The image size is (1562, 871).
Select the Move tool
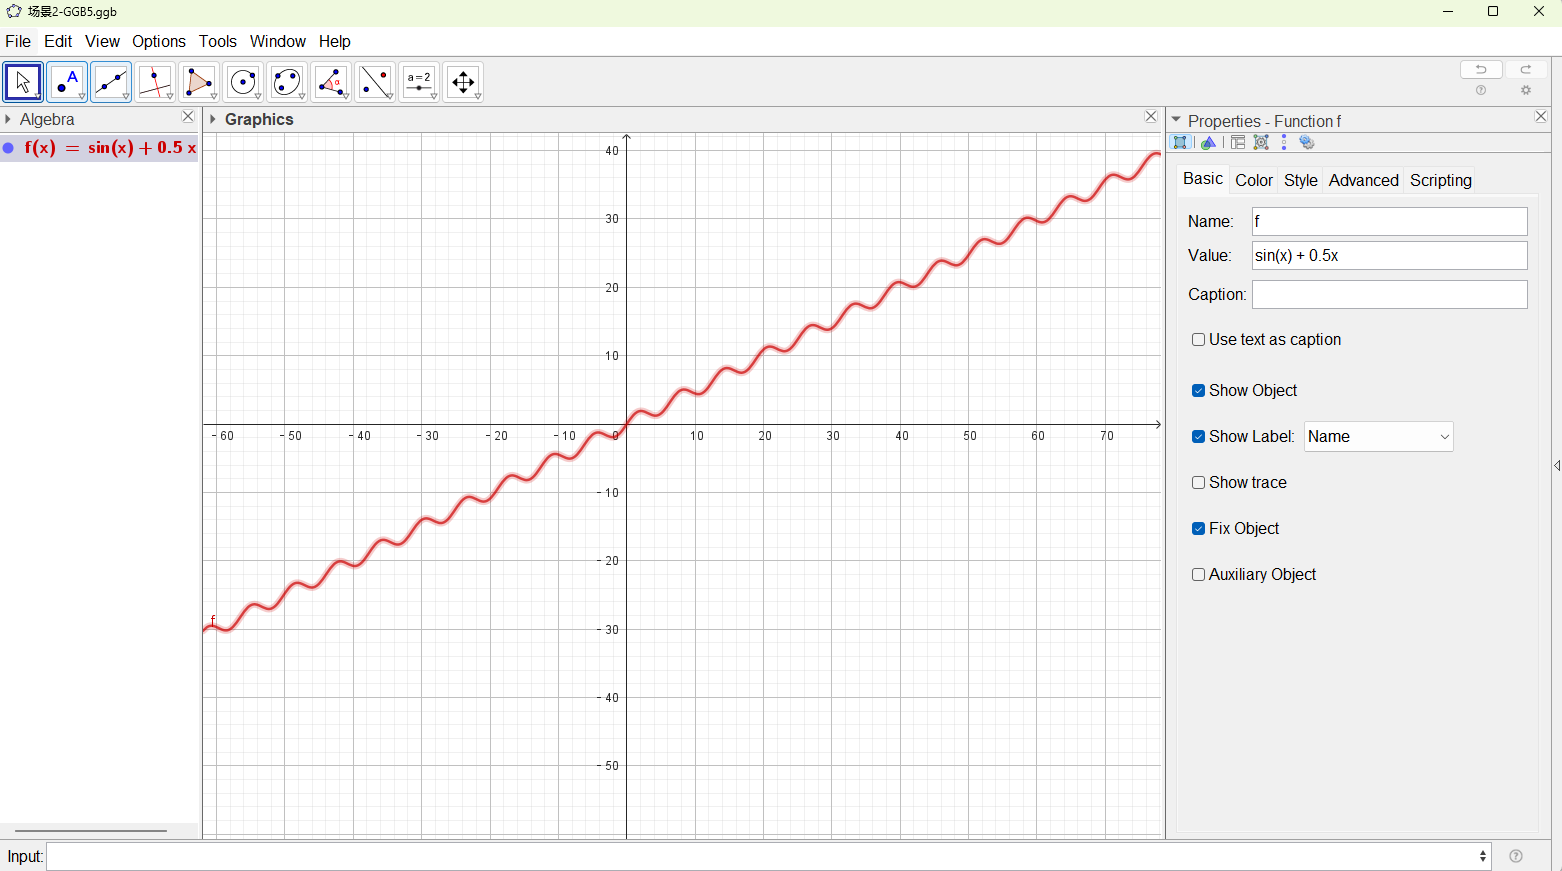click(23, 82)
